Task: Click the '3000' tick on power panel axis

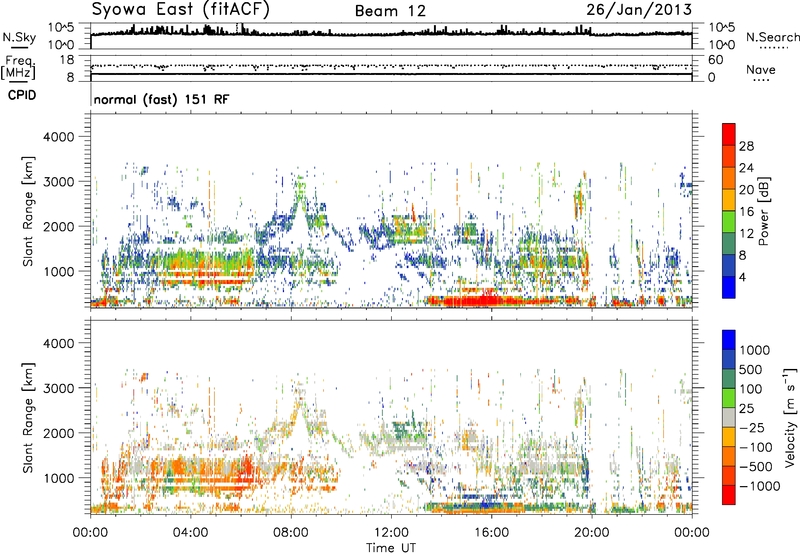Action: point(58,182)
